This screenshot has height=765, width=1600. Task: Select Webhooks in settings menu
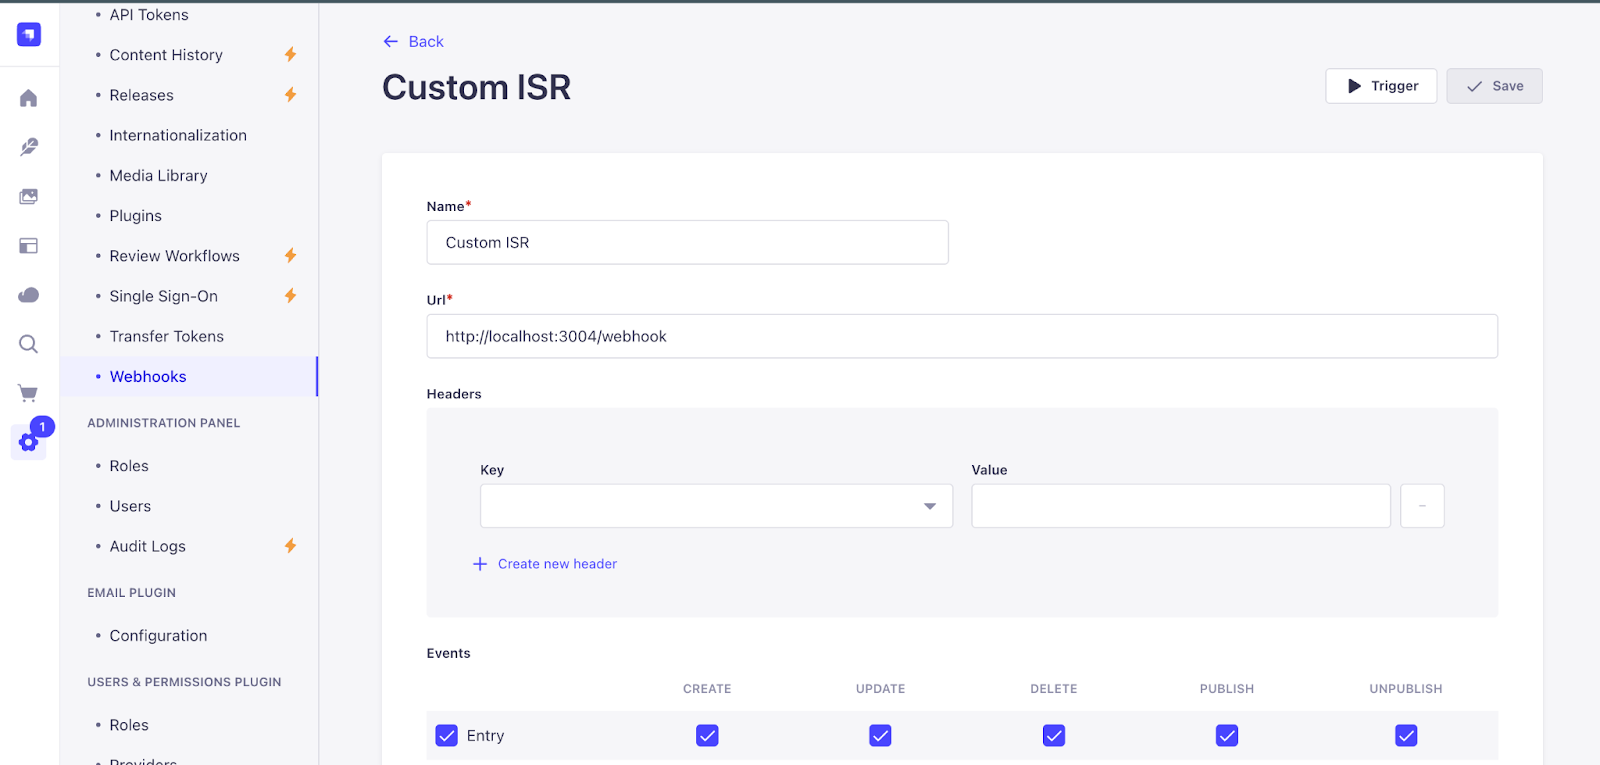click(x=189, y=376)
